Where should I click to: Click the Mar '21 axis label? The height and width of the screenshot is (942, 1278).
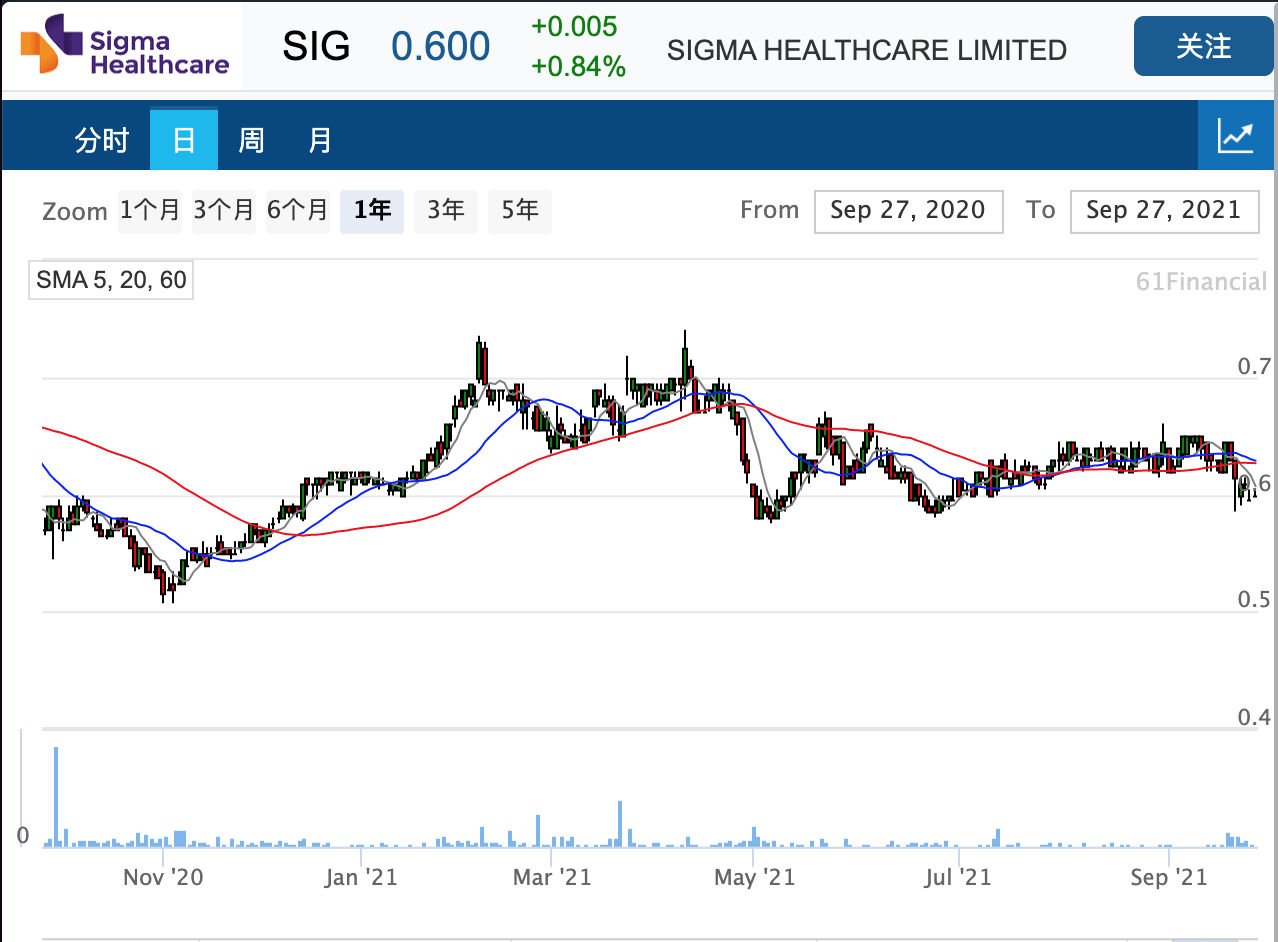552,877
